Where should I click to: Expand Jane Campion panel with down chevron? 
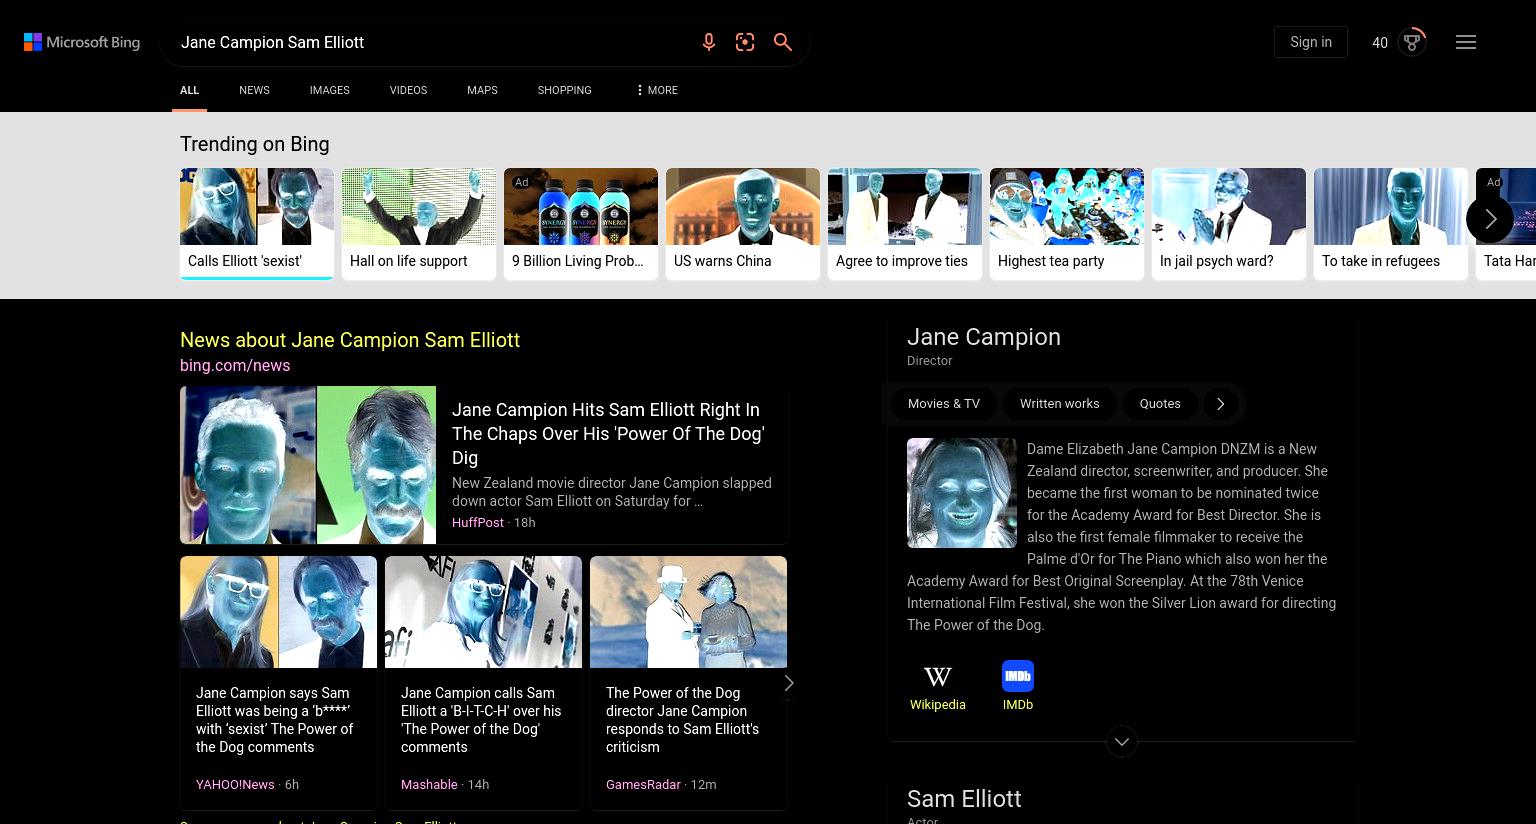click(1122, 741)
